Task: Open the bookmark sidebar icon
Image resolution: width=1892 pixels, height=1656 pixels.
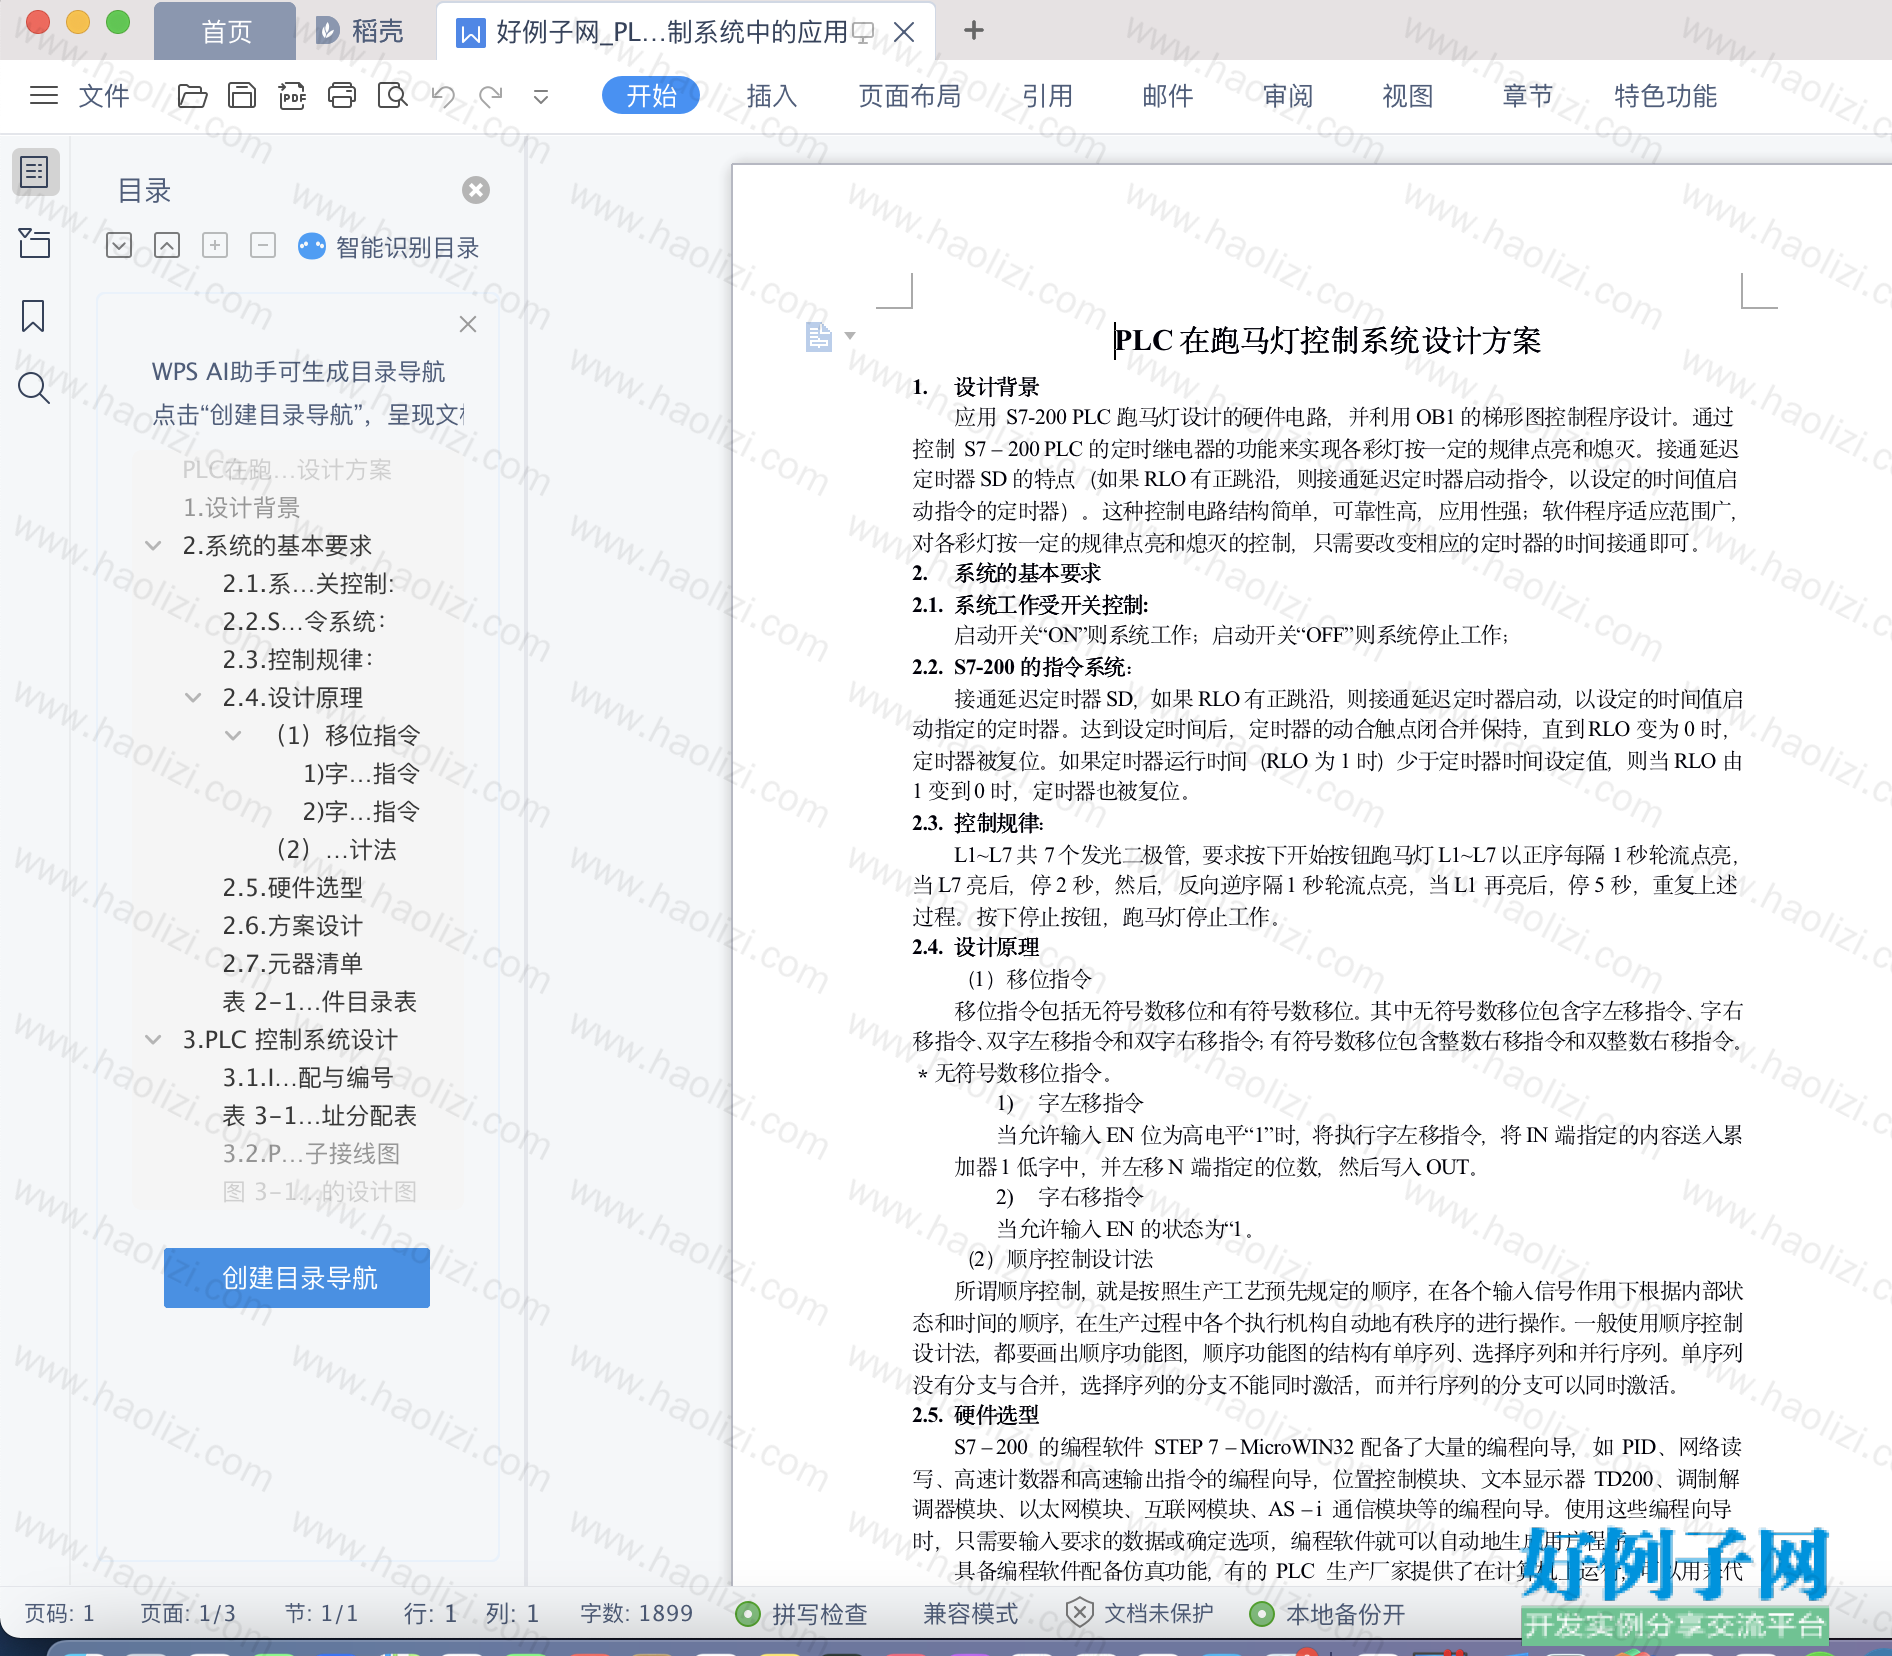Action: [x=33, y=316]
